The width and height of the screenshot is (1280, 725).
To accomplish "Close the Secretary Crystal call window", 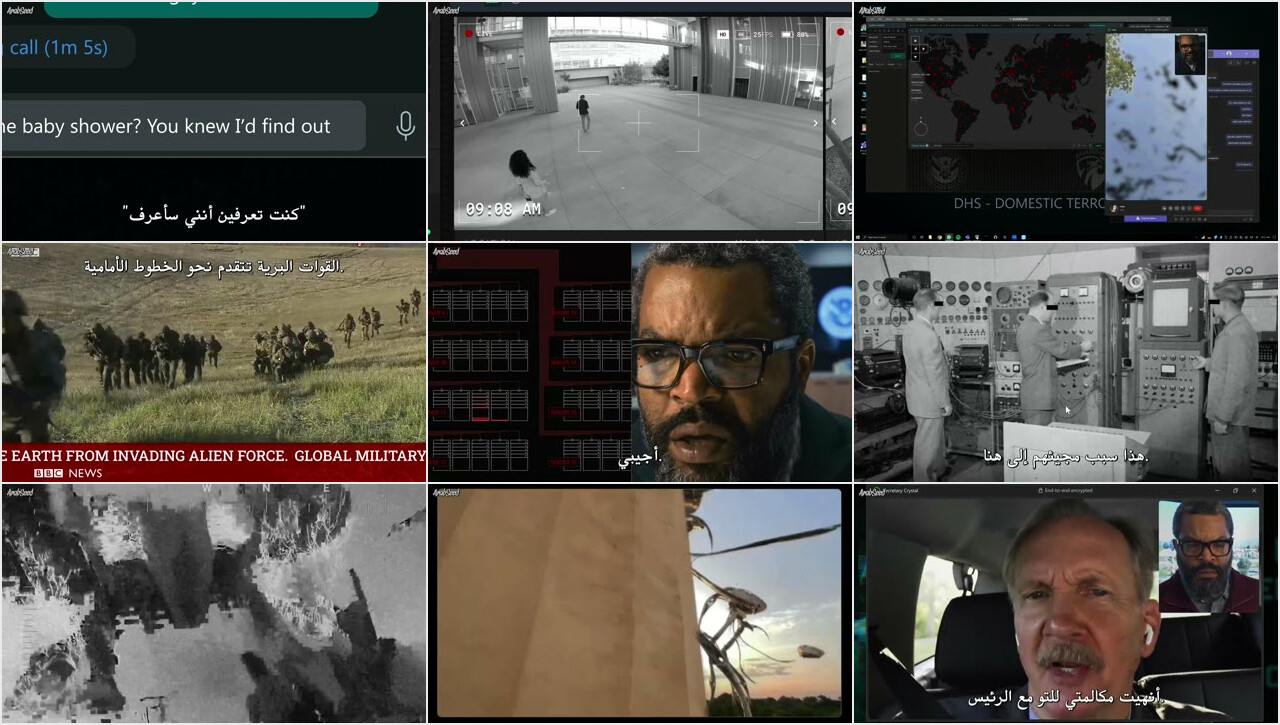I will click(x=1254, y=491).
